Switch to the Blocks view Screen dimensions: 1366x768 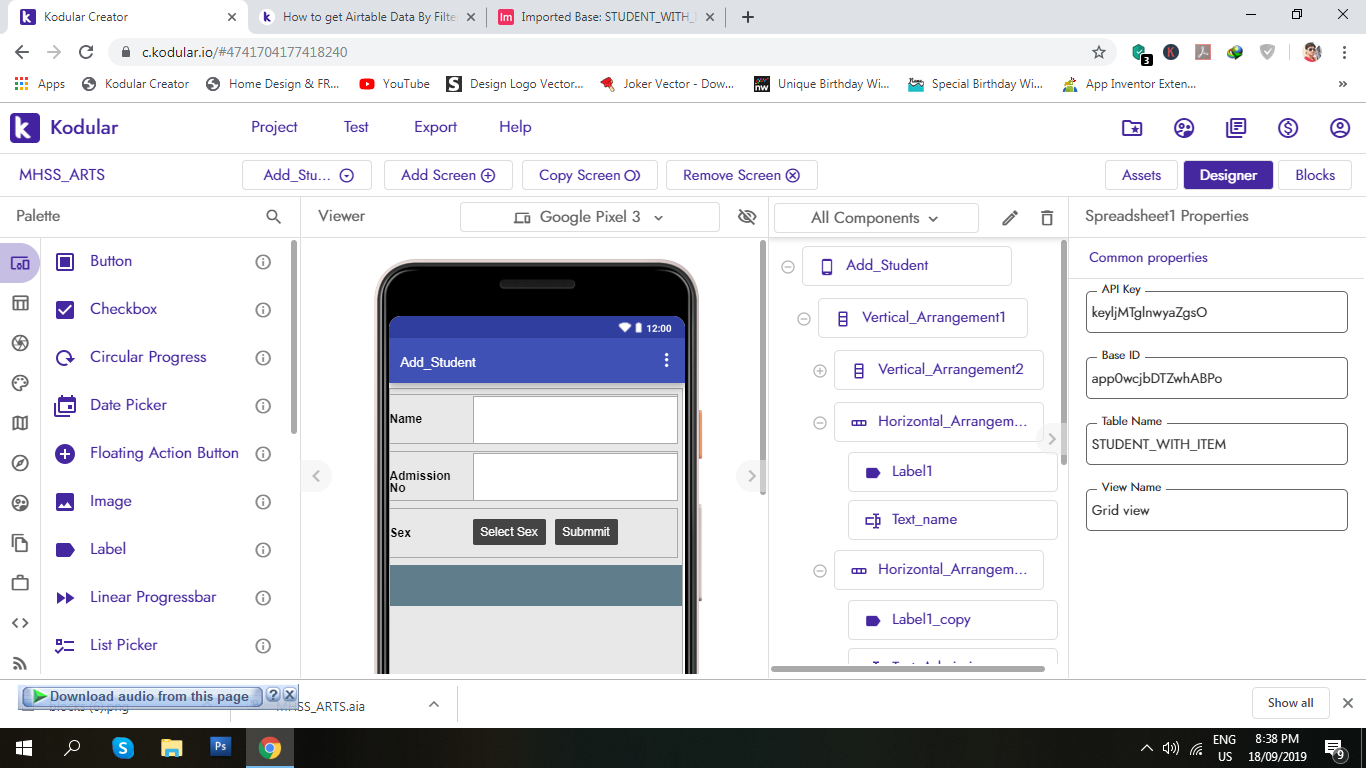[x=1314, y=175]
